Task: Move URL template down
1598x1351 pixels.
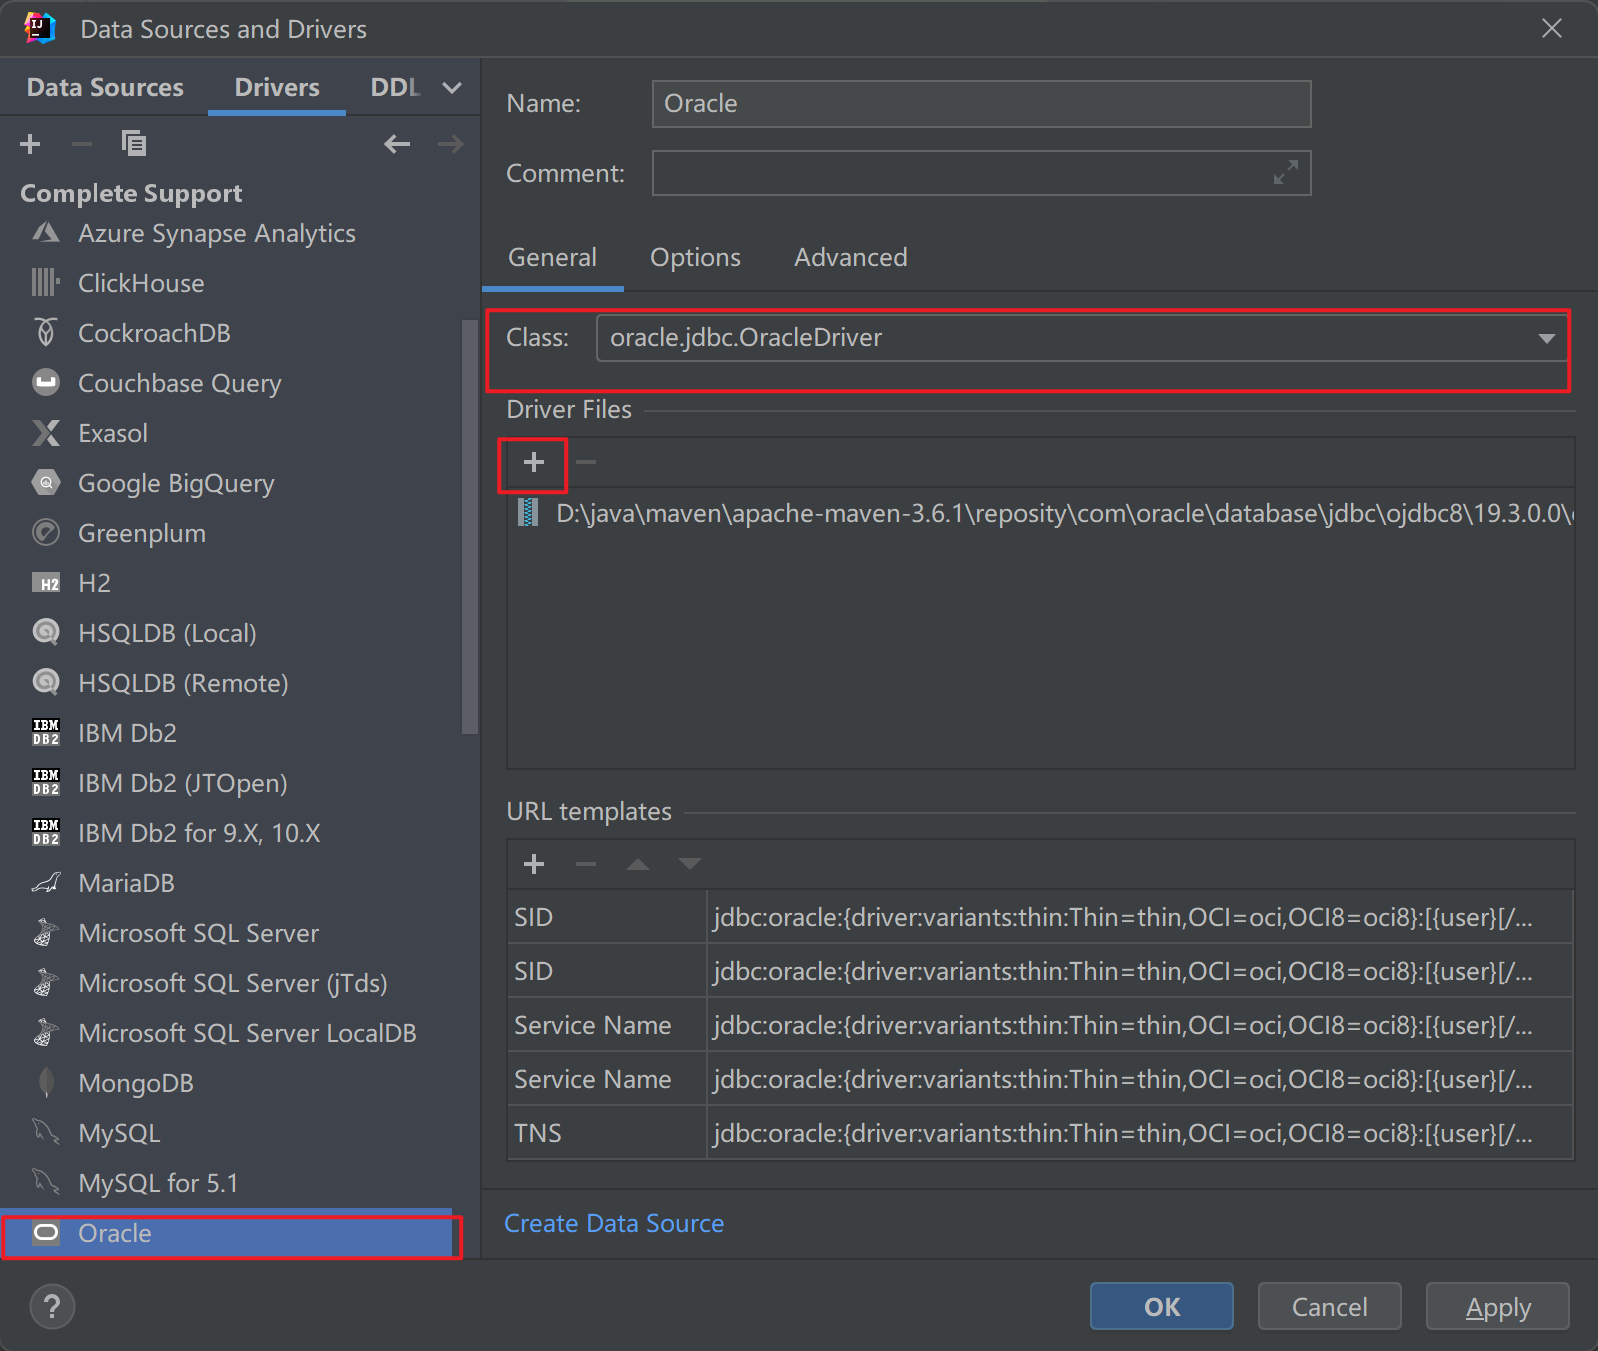Action: click(x=690, y=864)
